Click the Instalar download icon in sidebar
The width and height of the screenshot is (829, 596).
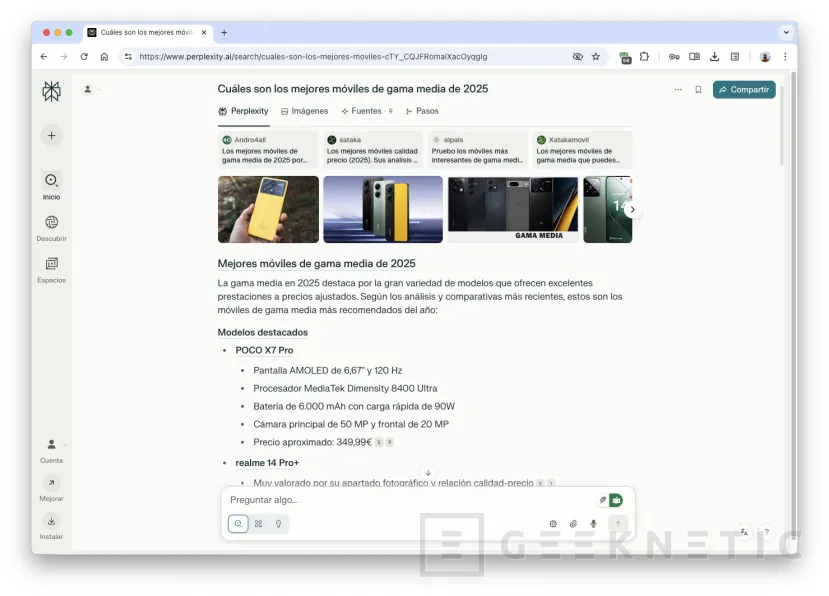pyautogui.click(x=51, y=521)
